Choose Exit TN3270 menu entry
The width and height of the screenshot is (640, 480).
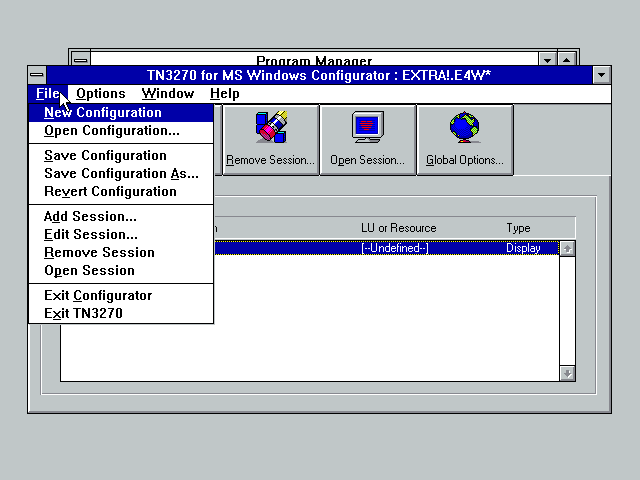pyautogui.click(x=121, y=313)
